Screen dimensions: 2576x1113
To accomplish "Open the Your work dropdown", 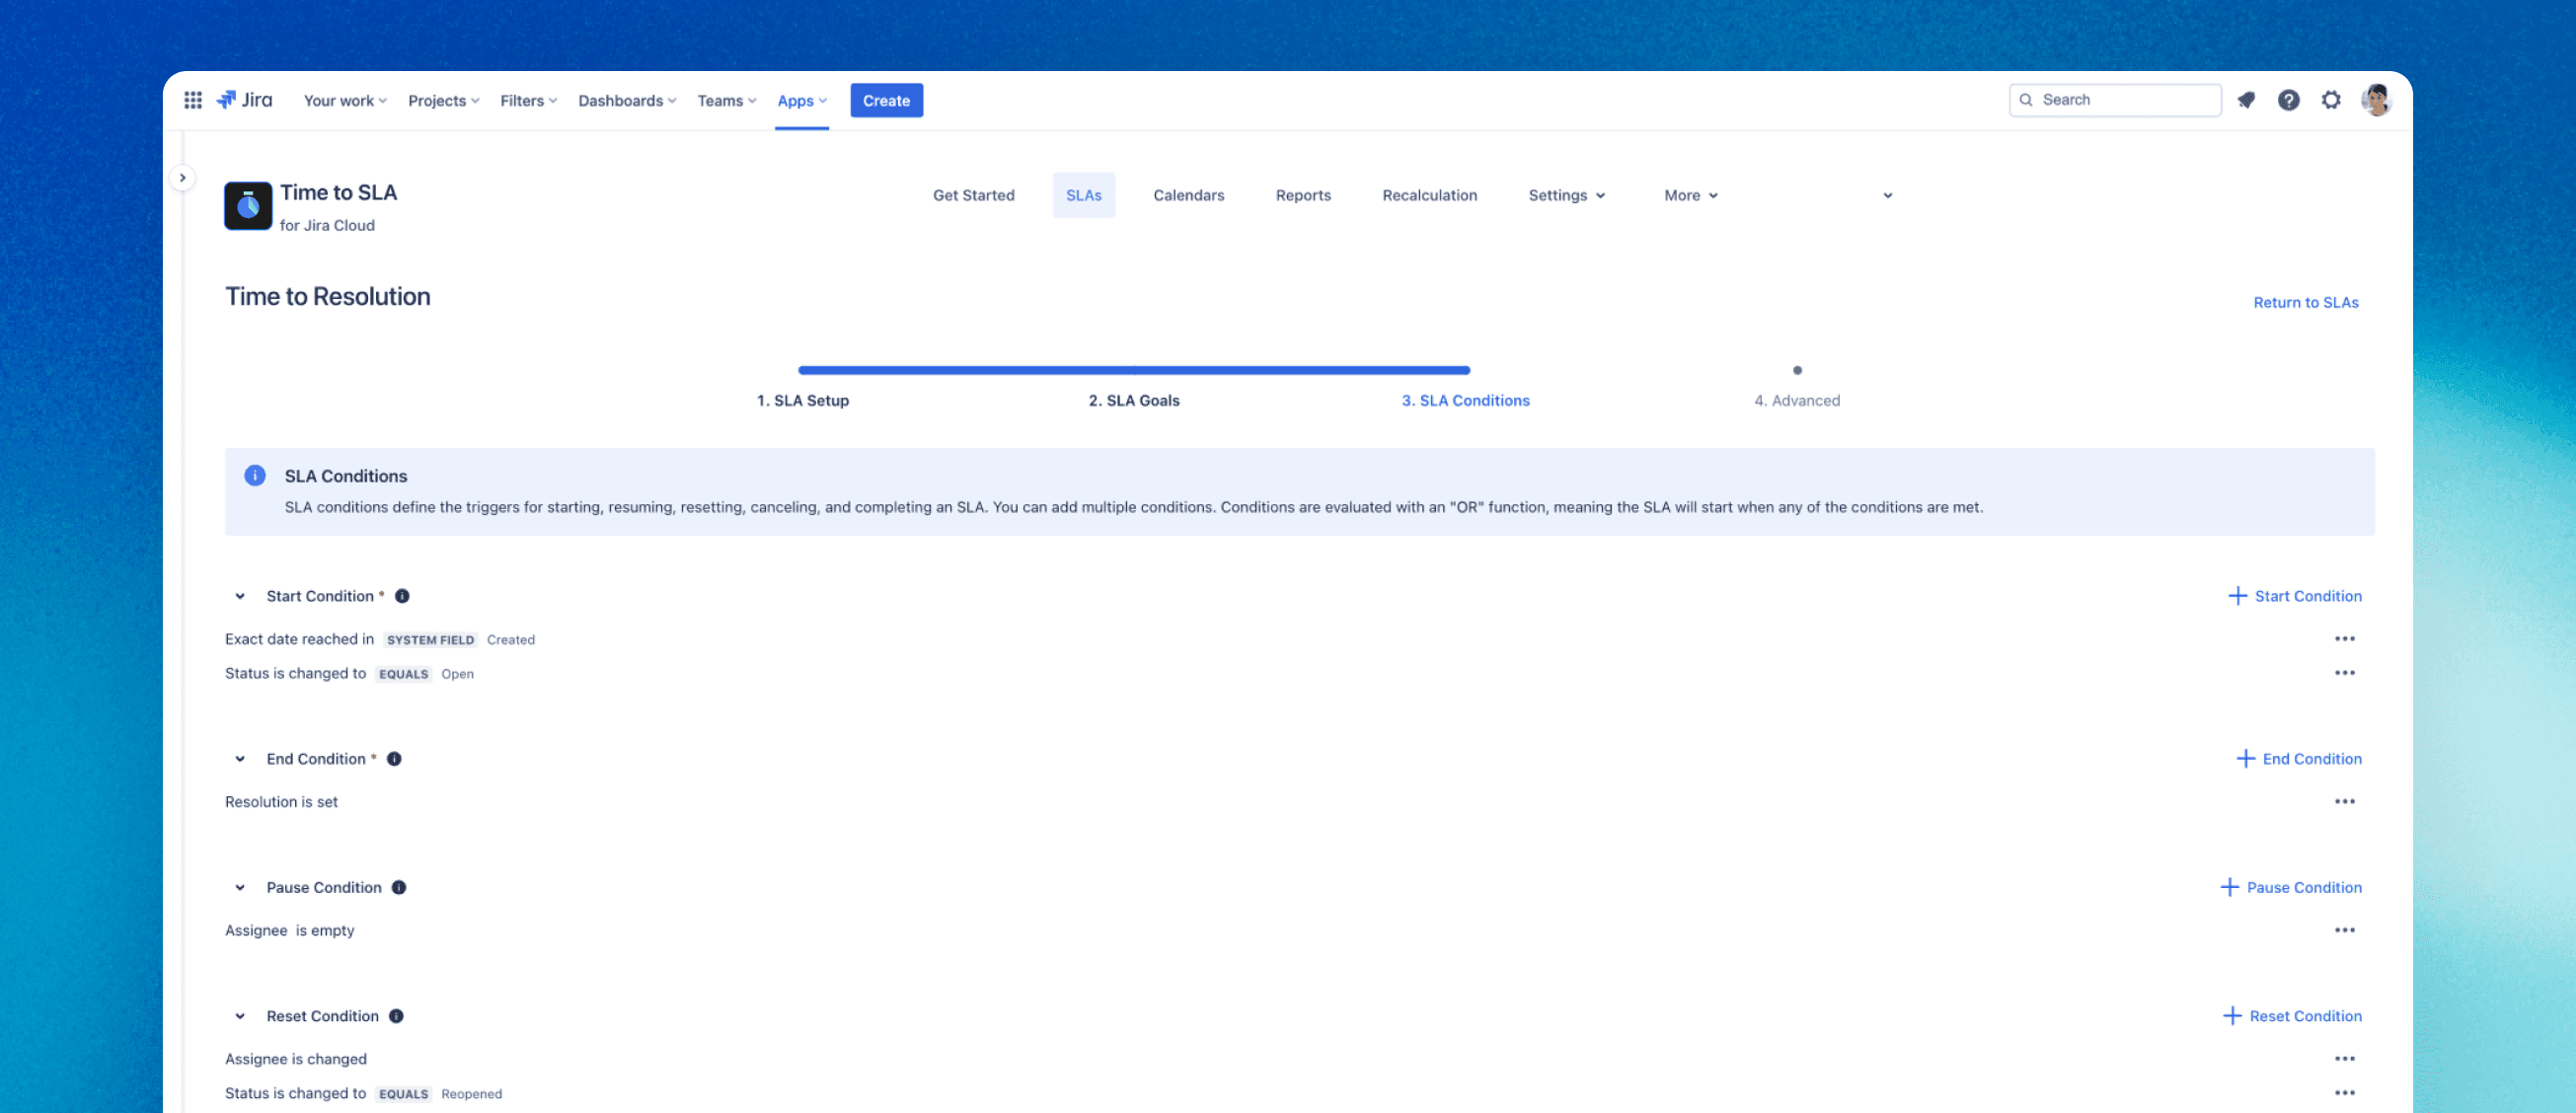I will pyautogui.click(x=345, y=101).
